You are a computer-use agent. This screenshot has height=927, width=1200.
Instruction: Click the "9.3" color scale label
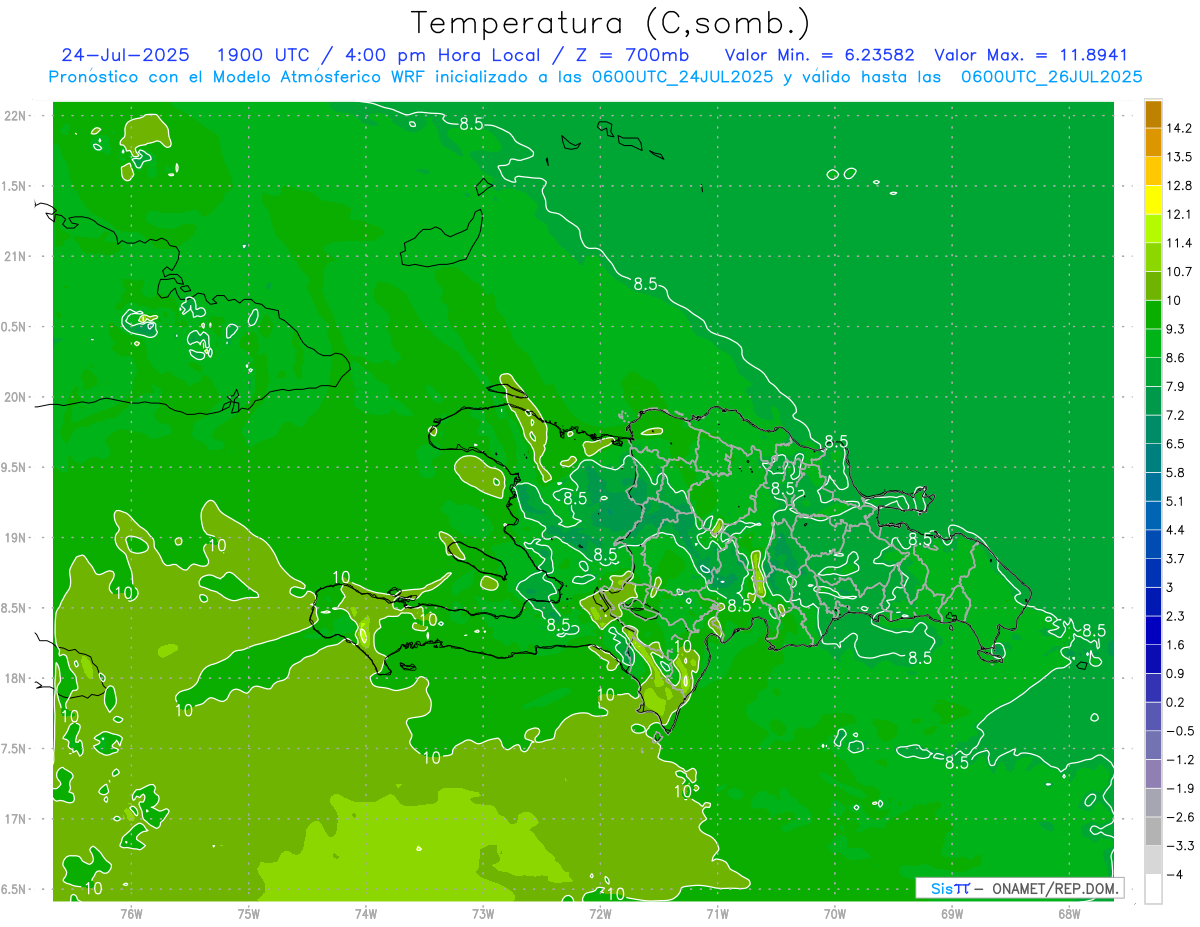point(1176,329)
